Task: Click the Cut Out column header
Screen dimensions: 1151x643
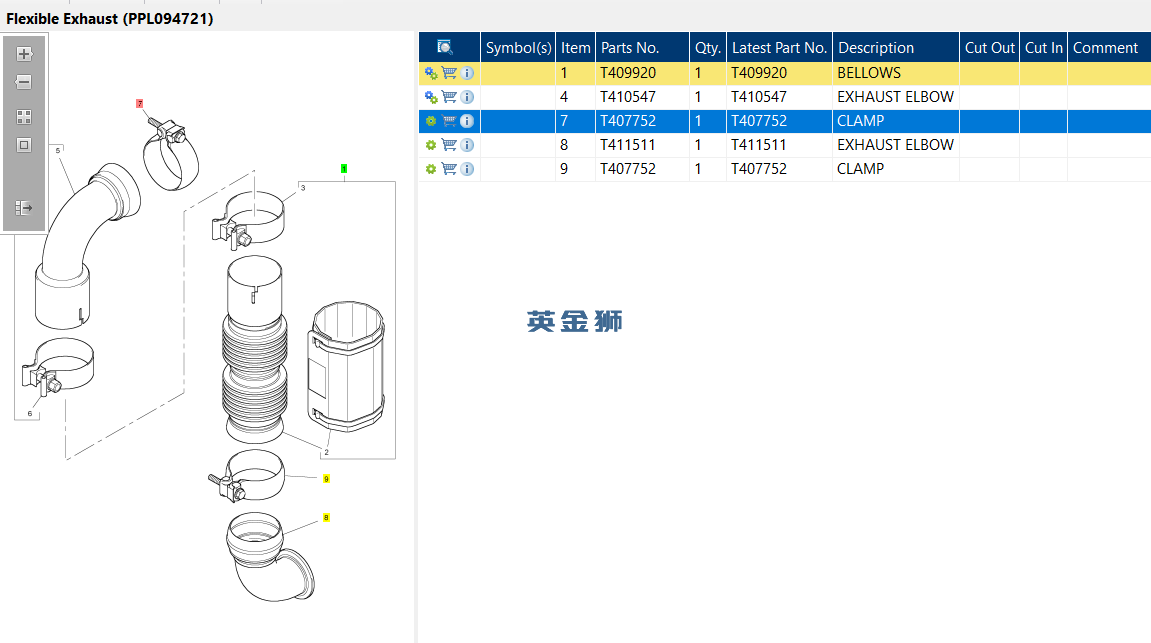Action: [x=990, y=48]
